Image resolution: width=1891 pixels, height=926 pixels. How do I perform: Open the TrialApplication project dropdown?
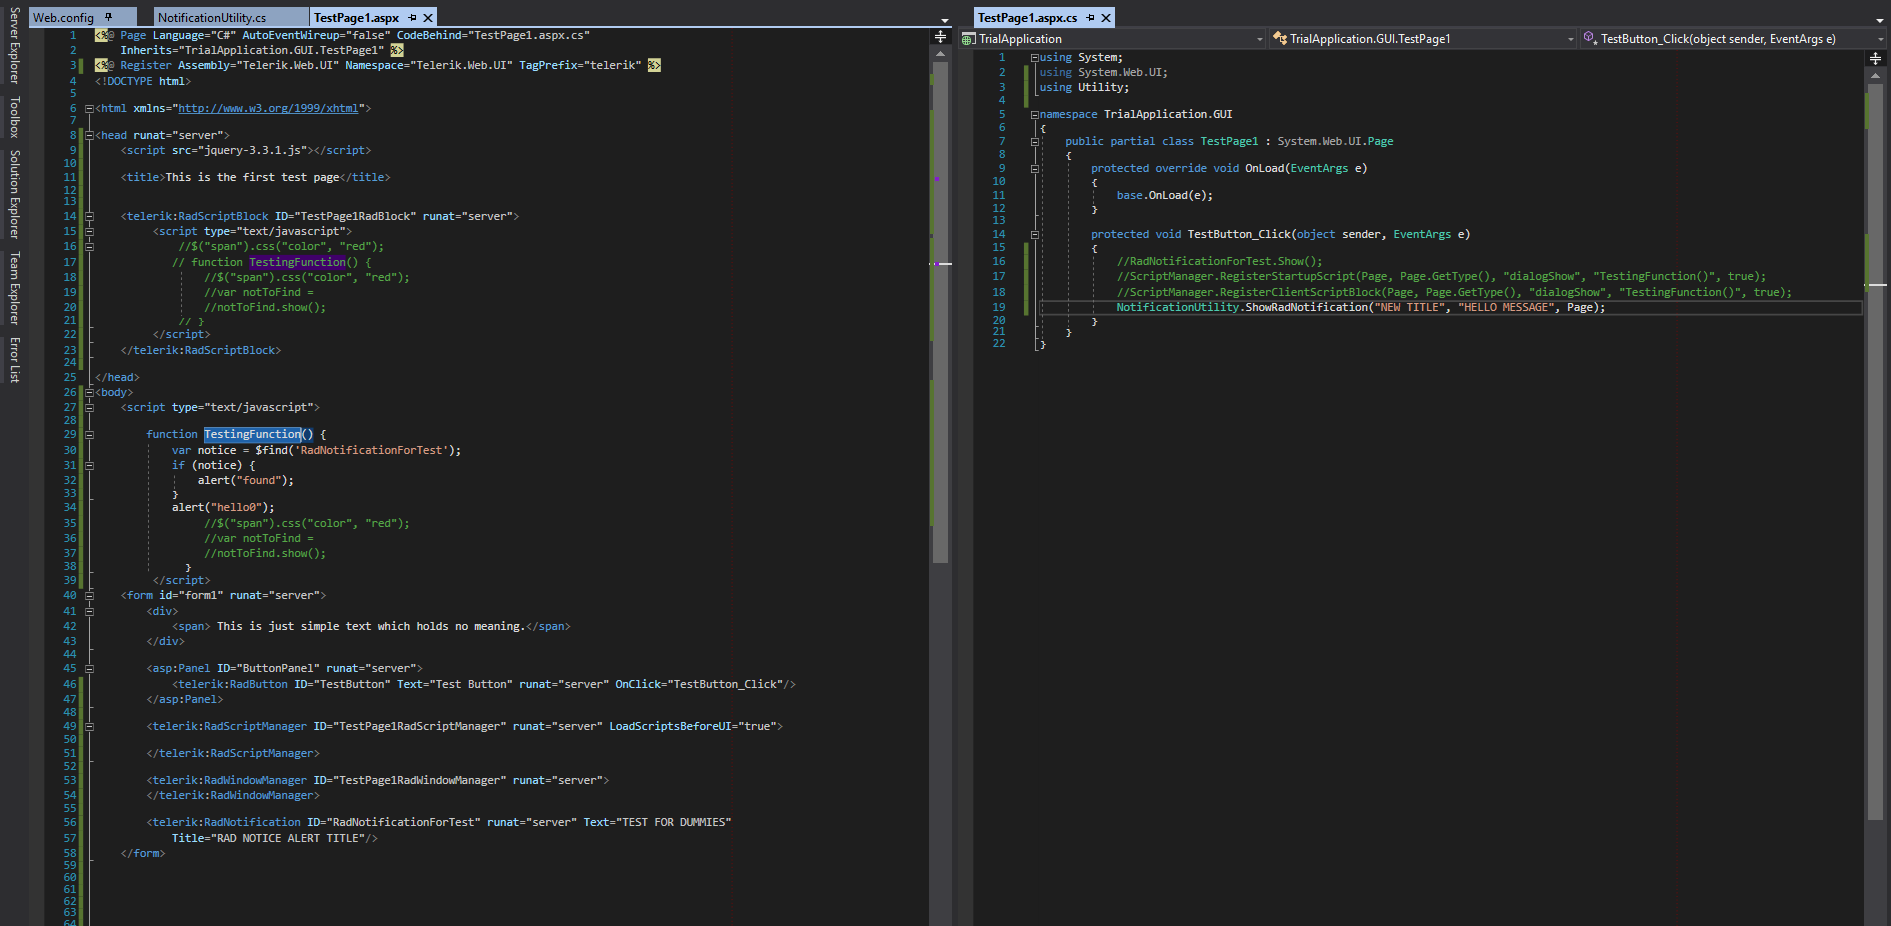pos(1259,39)
